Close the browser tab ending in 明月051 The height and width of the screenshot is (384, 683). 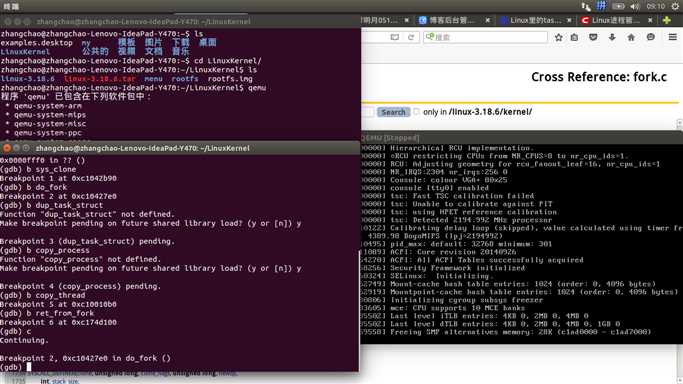click(x=406, y=20)
